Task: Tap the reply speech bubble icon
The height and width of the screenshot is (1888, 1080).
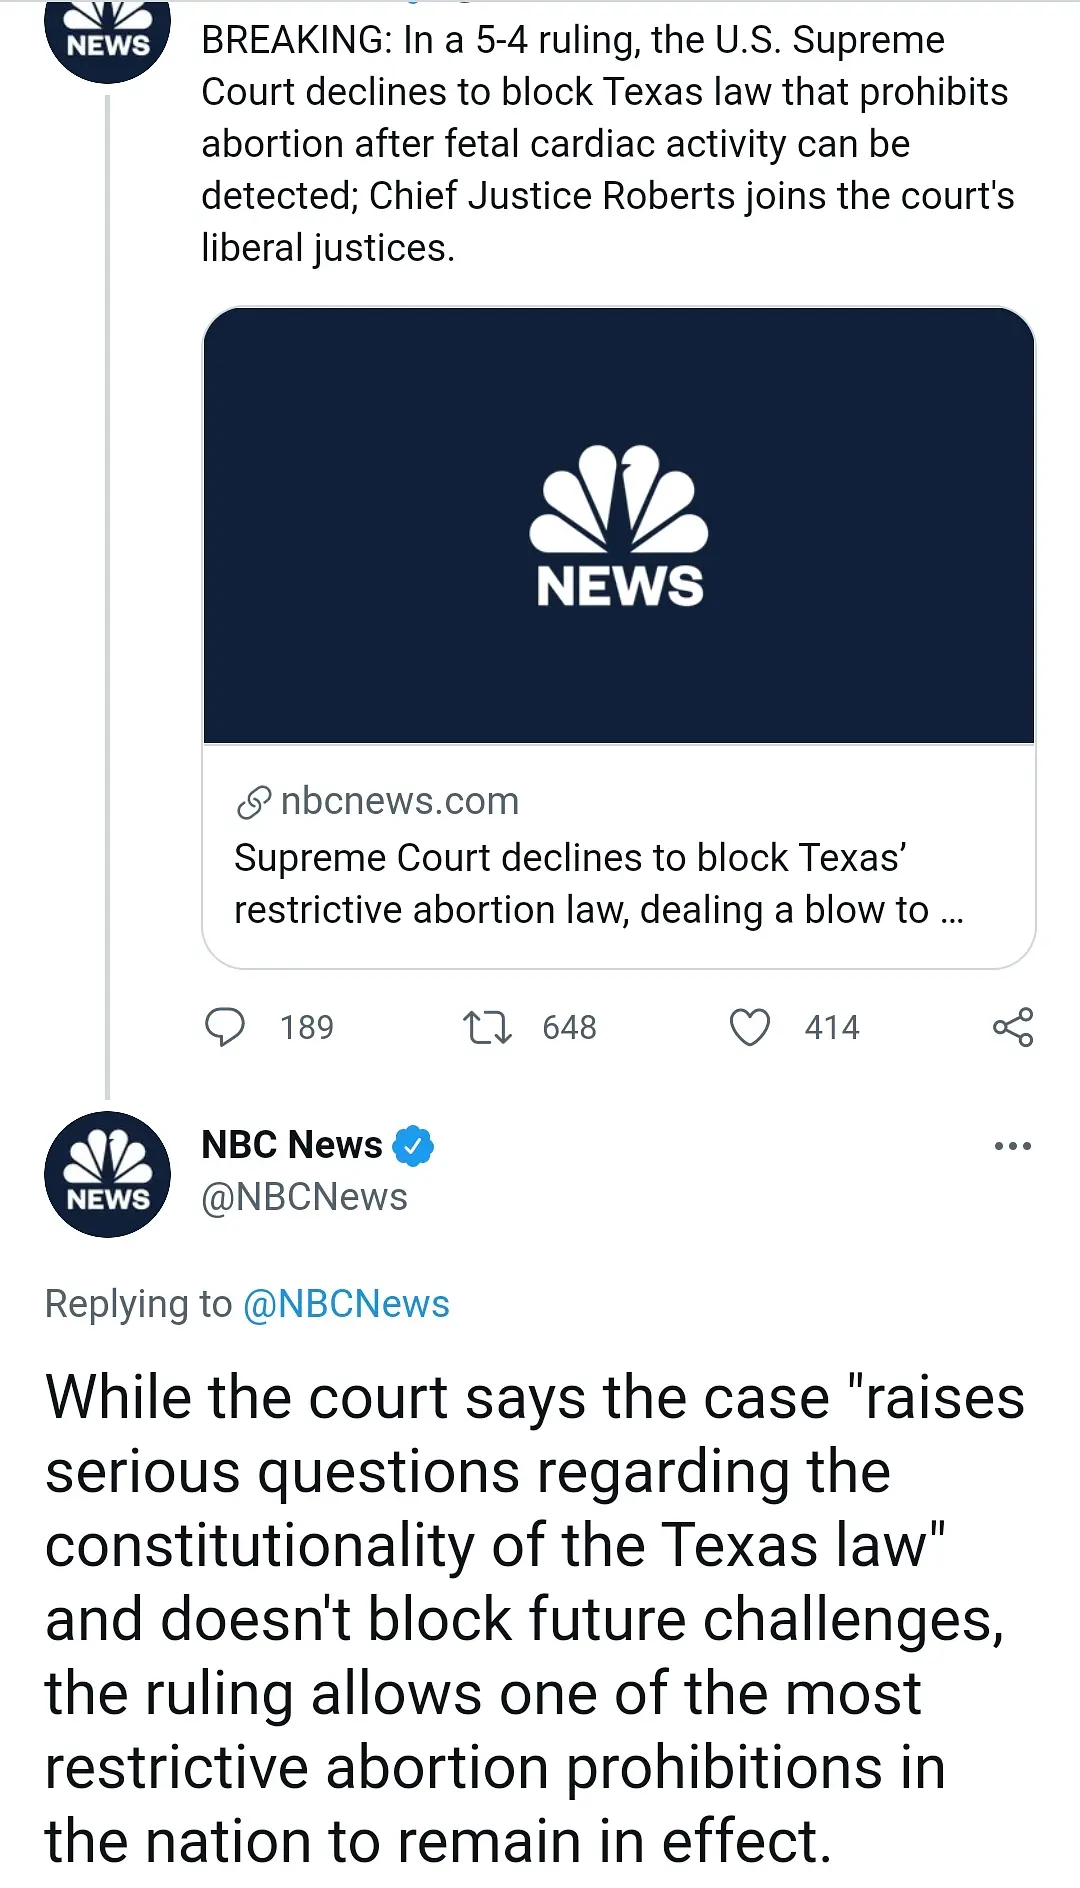Action: pyautogui.click(x=224, y=1027)
